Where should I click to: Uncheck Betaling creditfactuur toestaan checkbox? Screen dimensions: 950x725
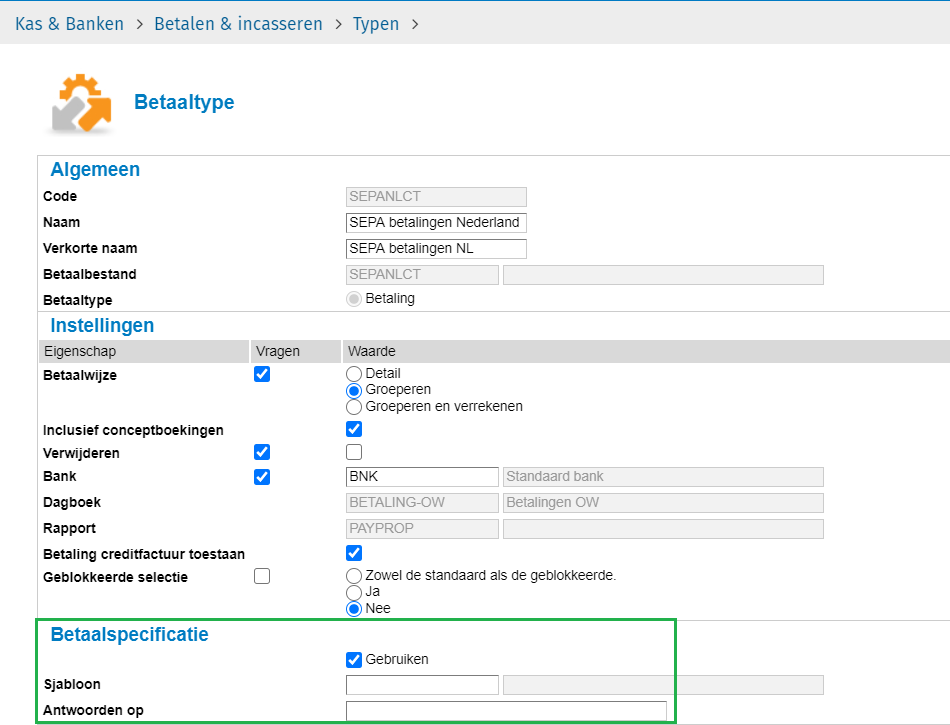point(354,553)
